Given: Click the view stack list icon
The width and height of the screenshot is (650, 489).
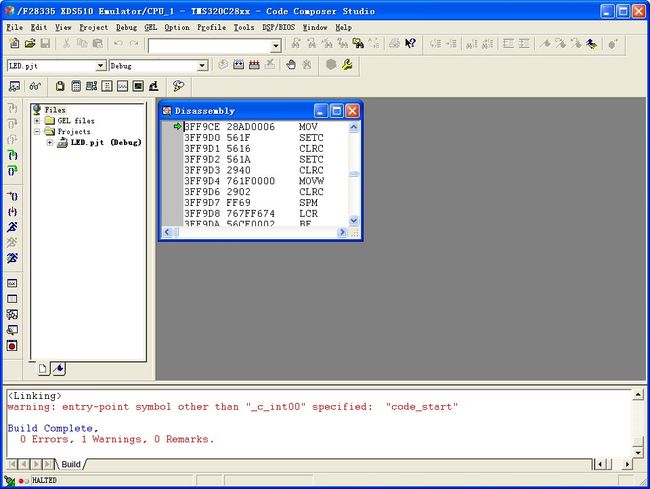Looking at the screenshot, I should coord(107,86).
